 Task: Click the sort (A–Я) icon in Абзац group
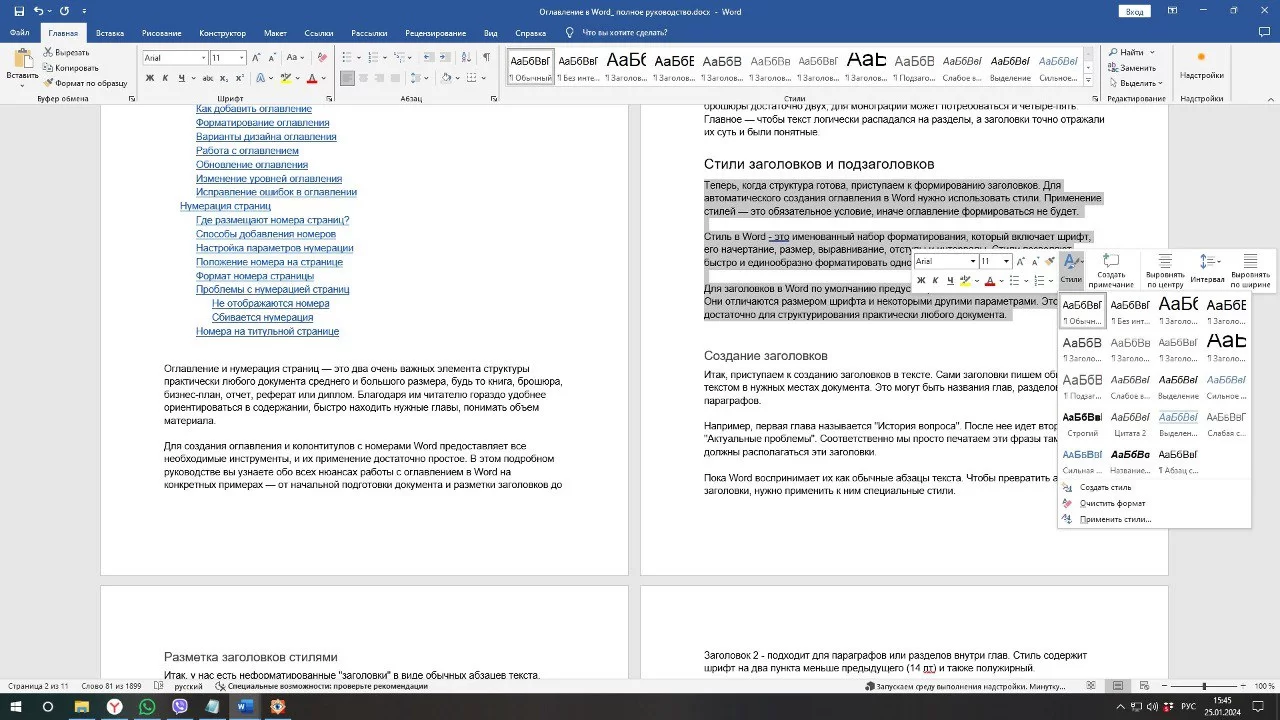tap(463, 58)
